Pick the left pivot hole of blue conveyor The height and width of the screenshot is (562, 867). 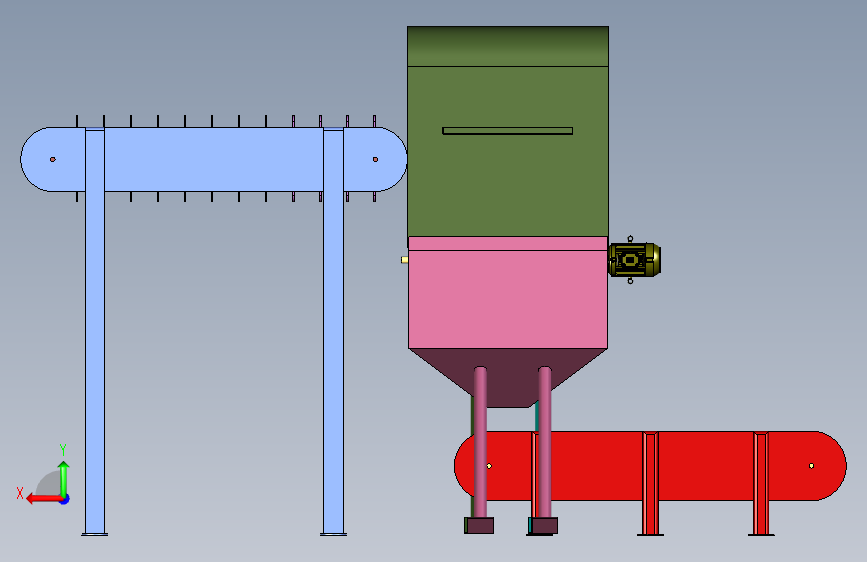[x=53, y=159]
